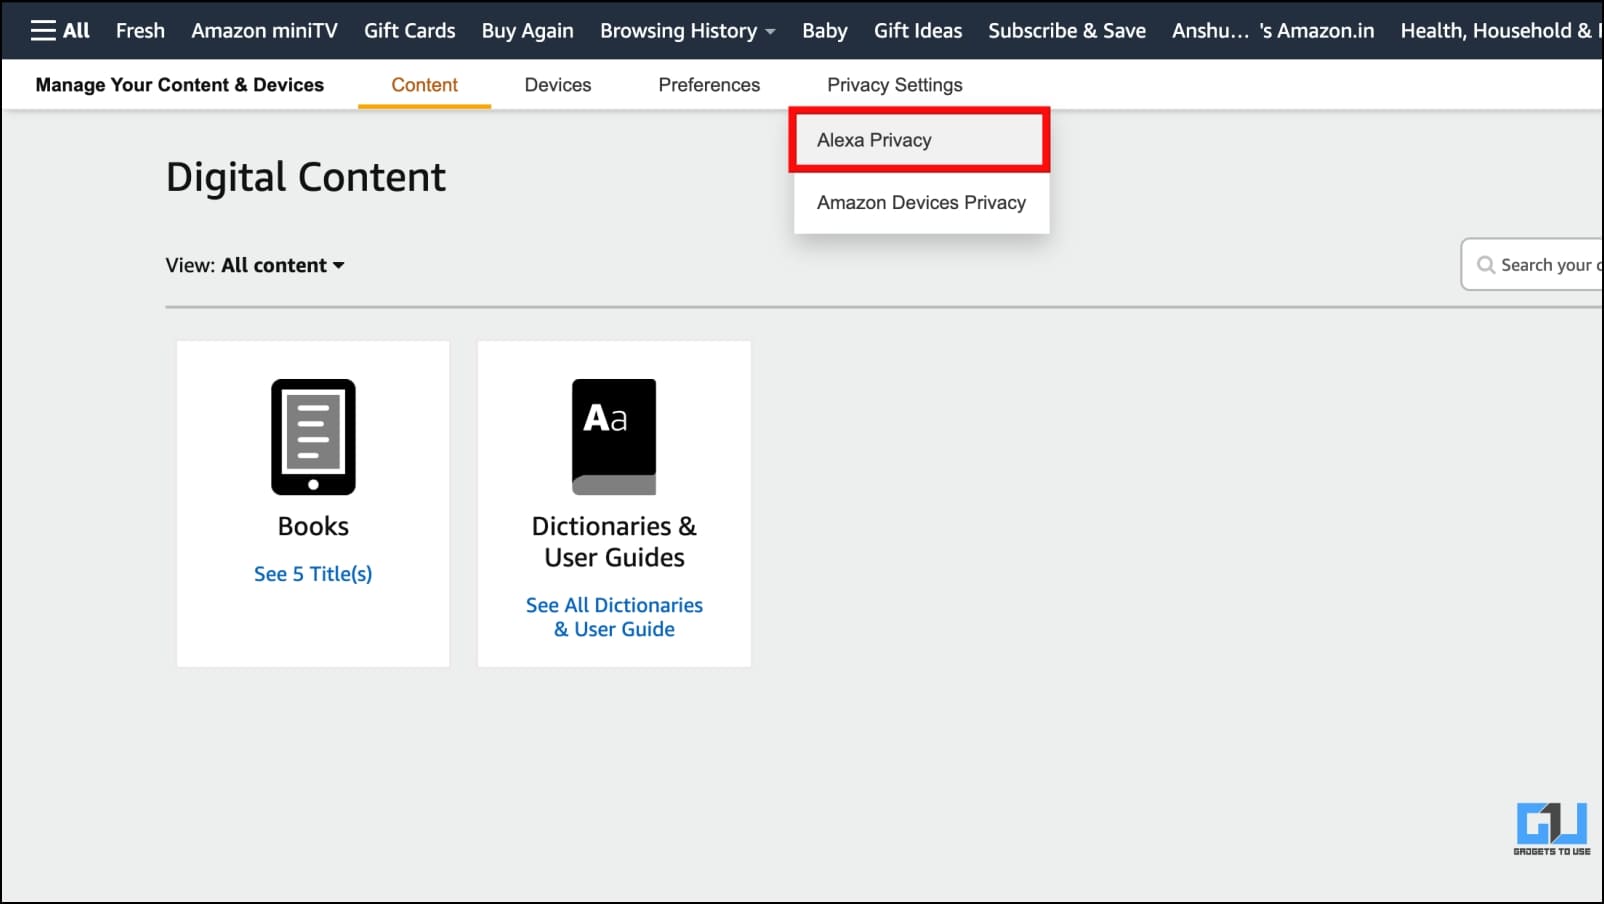1604x904 pixels.
Task: Click the Books e-reader icon
Action: click(x=313, y=436)
